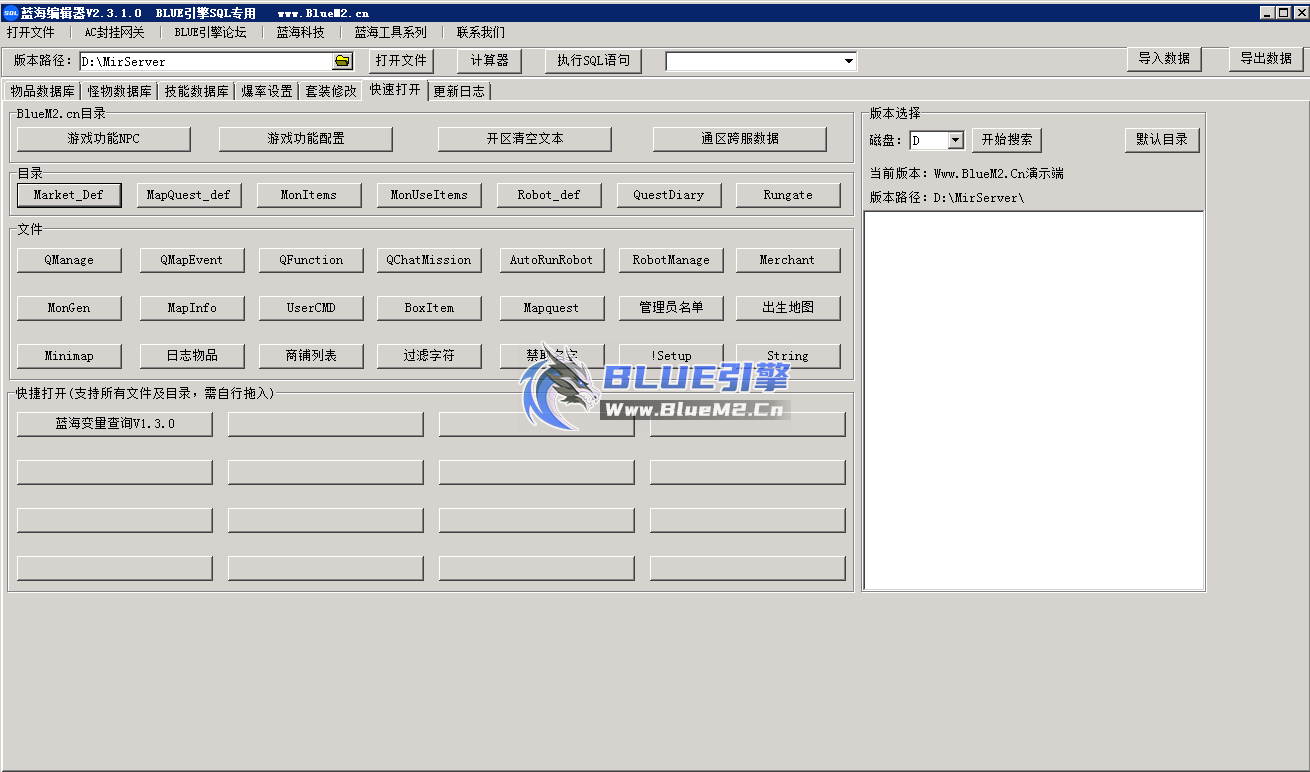
Task: Switch to the 更新日志 tab
Action: pyautogui.click(x=459, y=91)
